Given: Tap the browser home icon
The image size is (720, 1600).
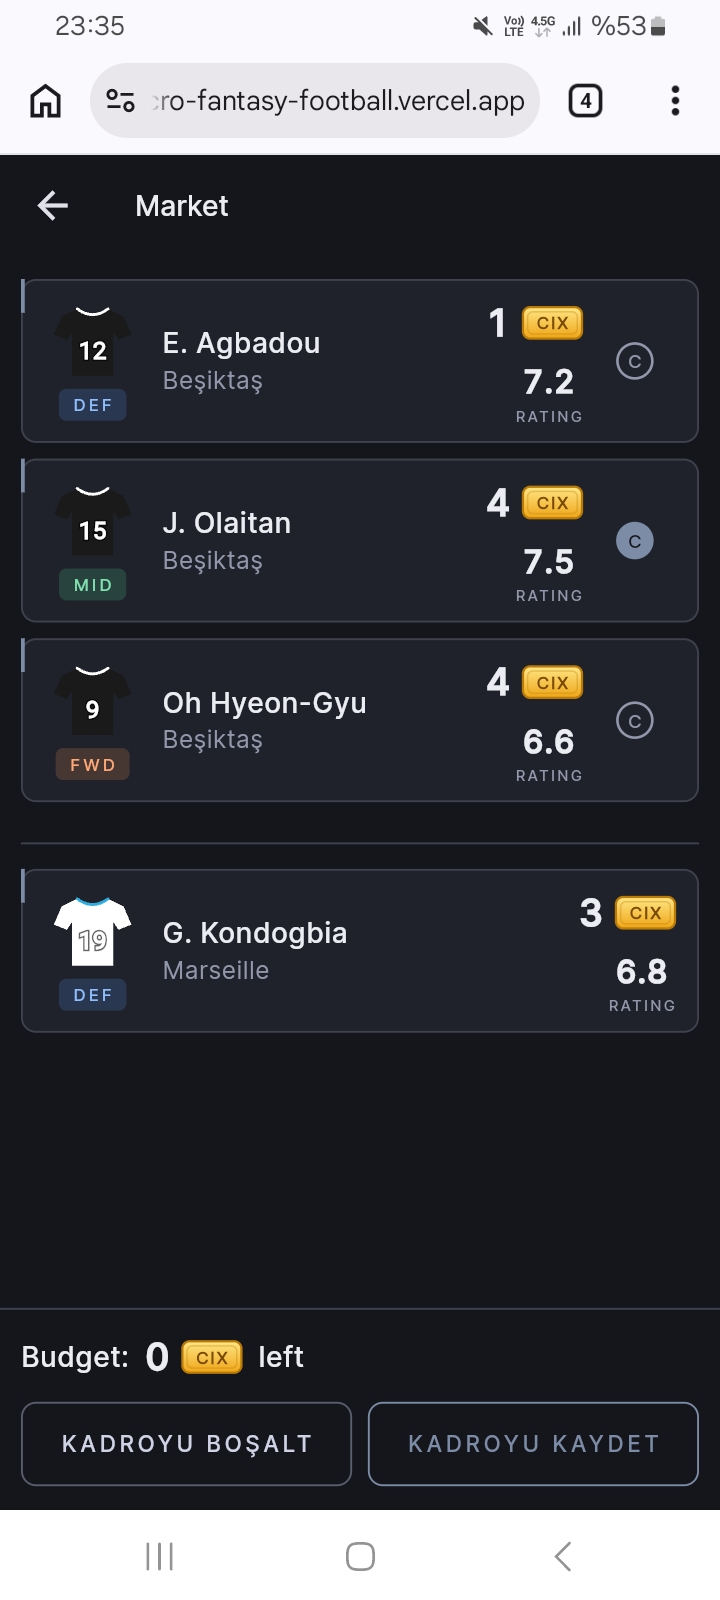Looking at the screenshot, I should pos(46,101).
